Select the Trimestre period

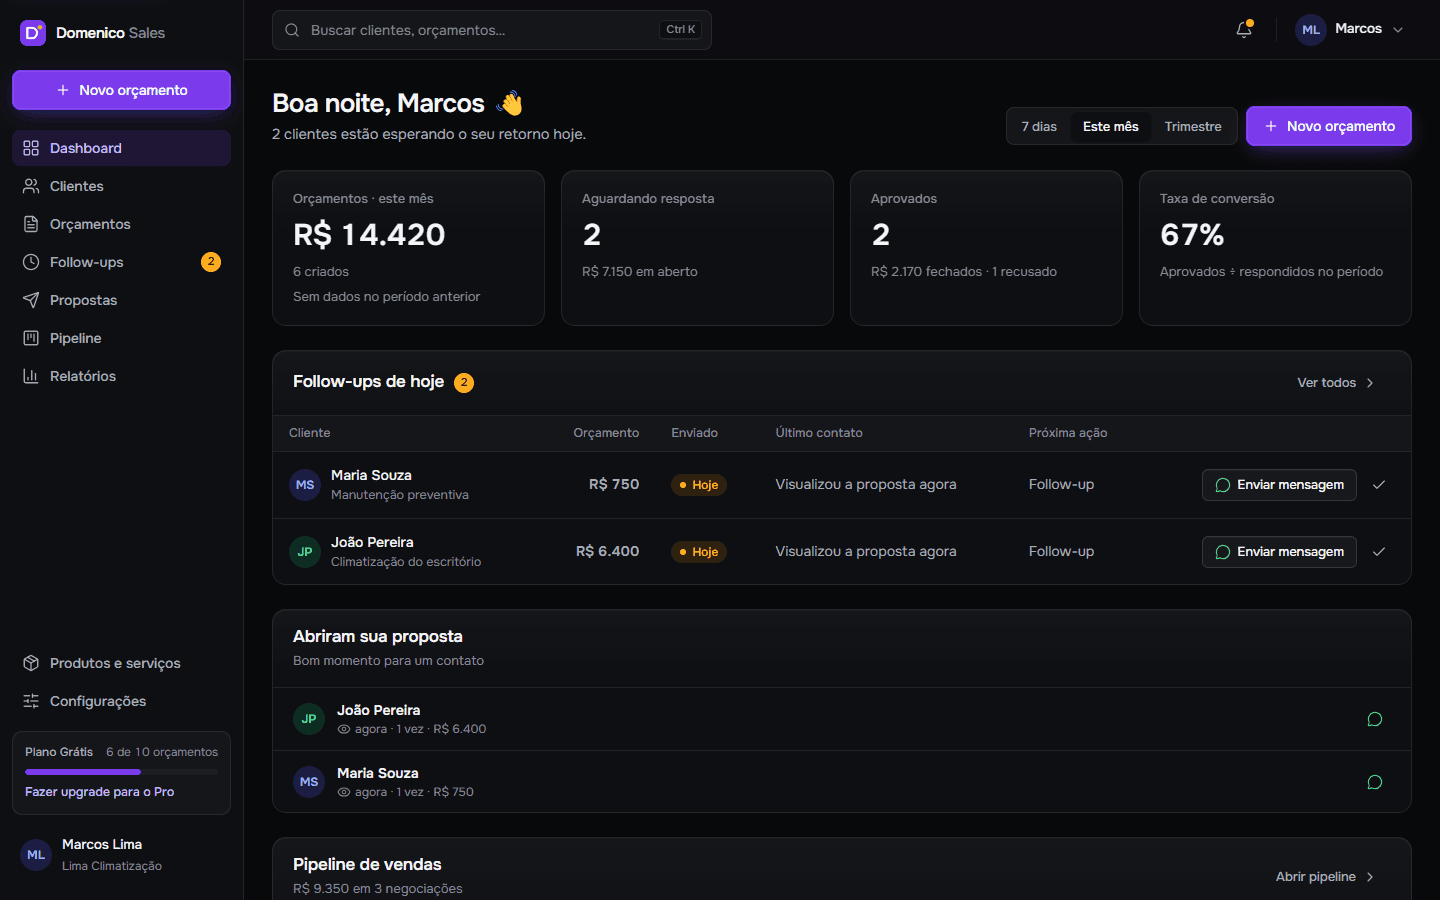tap(1193, 127)
